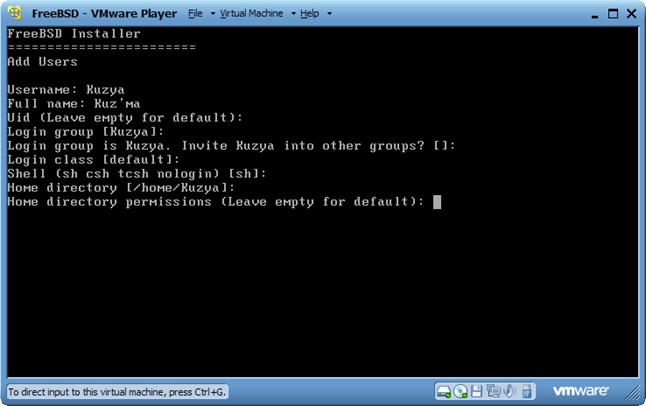Maximize the VMware Player window

click(x=605, y=14)
